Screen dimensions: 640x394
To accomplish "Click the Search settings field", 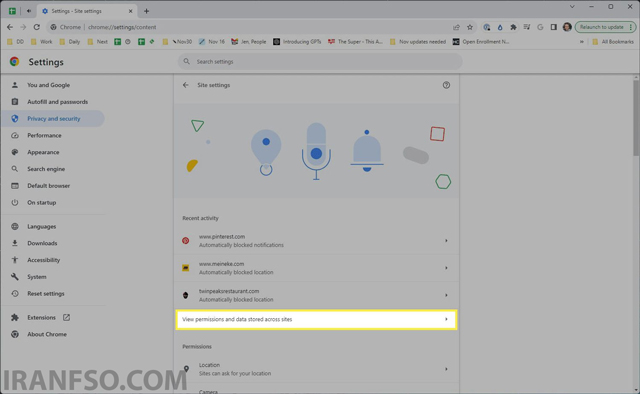I will pos(320,61).
